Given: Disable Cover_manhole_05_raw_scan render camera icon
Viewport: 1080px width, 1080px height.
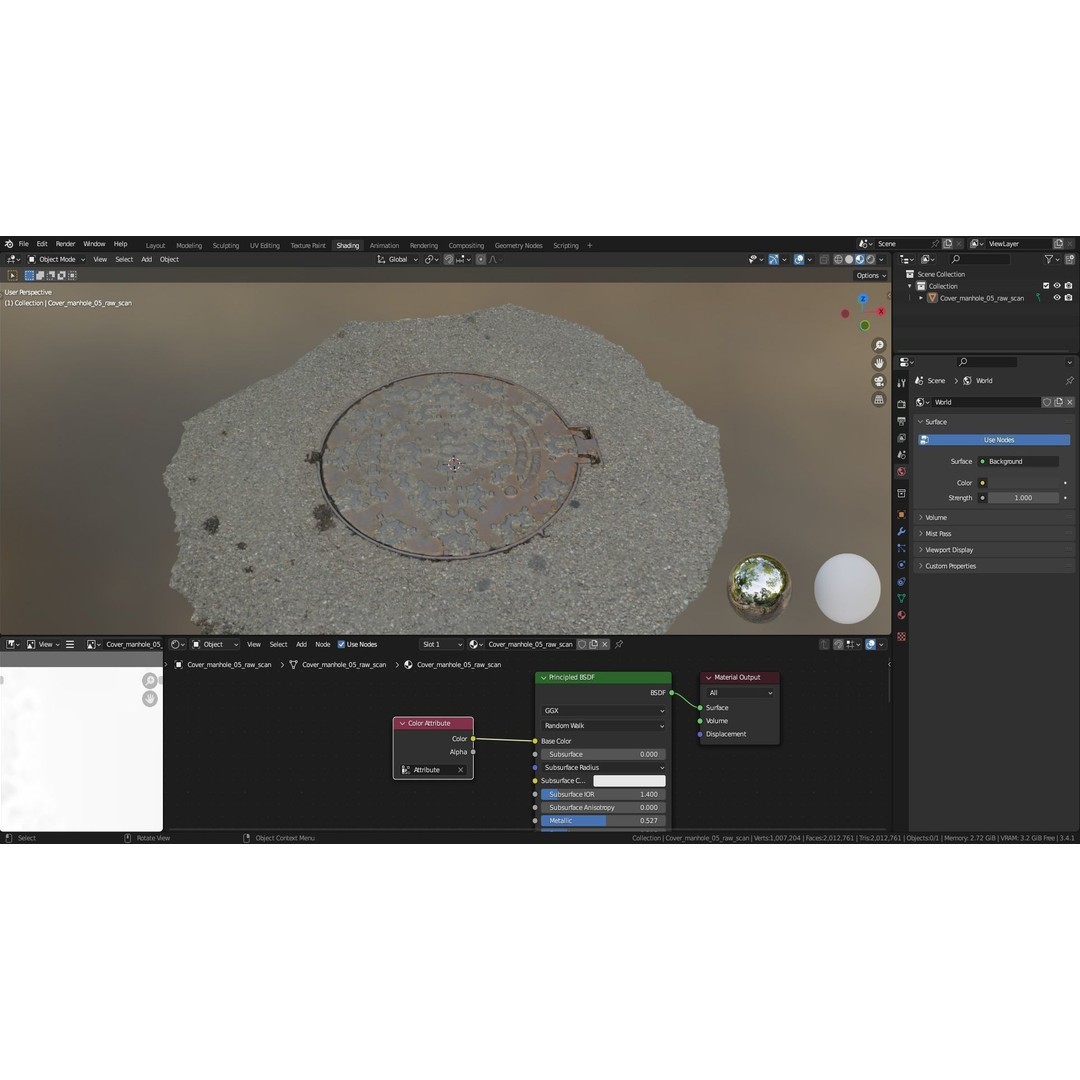Looking at the screenshot, I should click(1068, 298).
